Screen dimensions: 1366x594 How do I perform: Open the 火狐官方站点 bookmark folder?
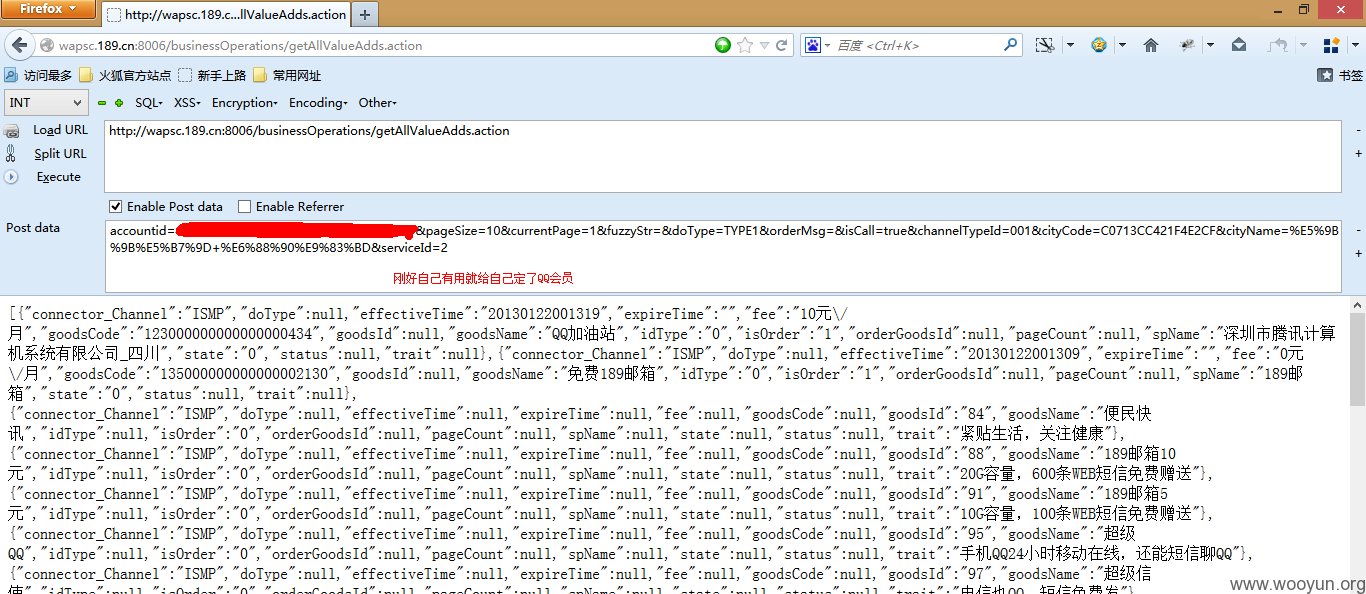tap(125, 75)
